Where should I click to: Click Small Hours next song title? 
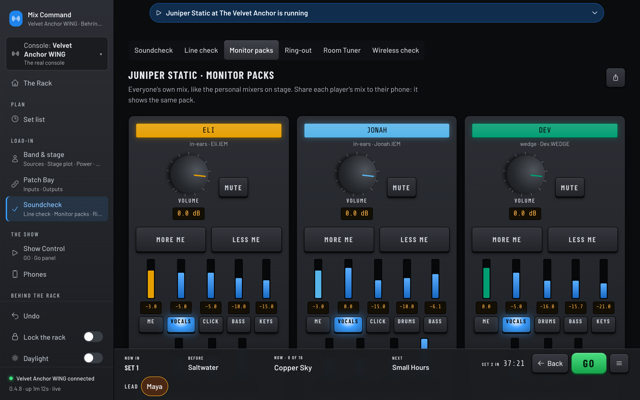[410, 367]
